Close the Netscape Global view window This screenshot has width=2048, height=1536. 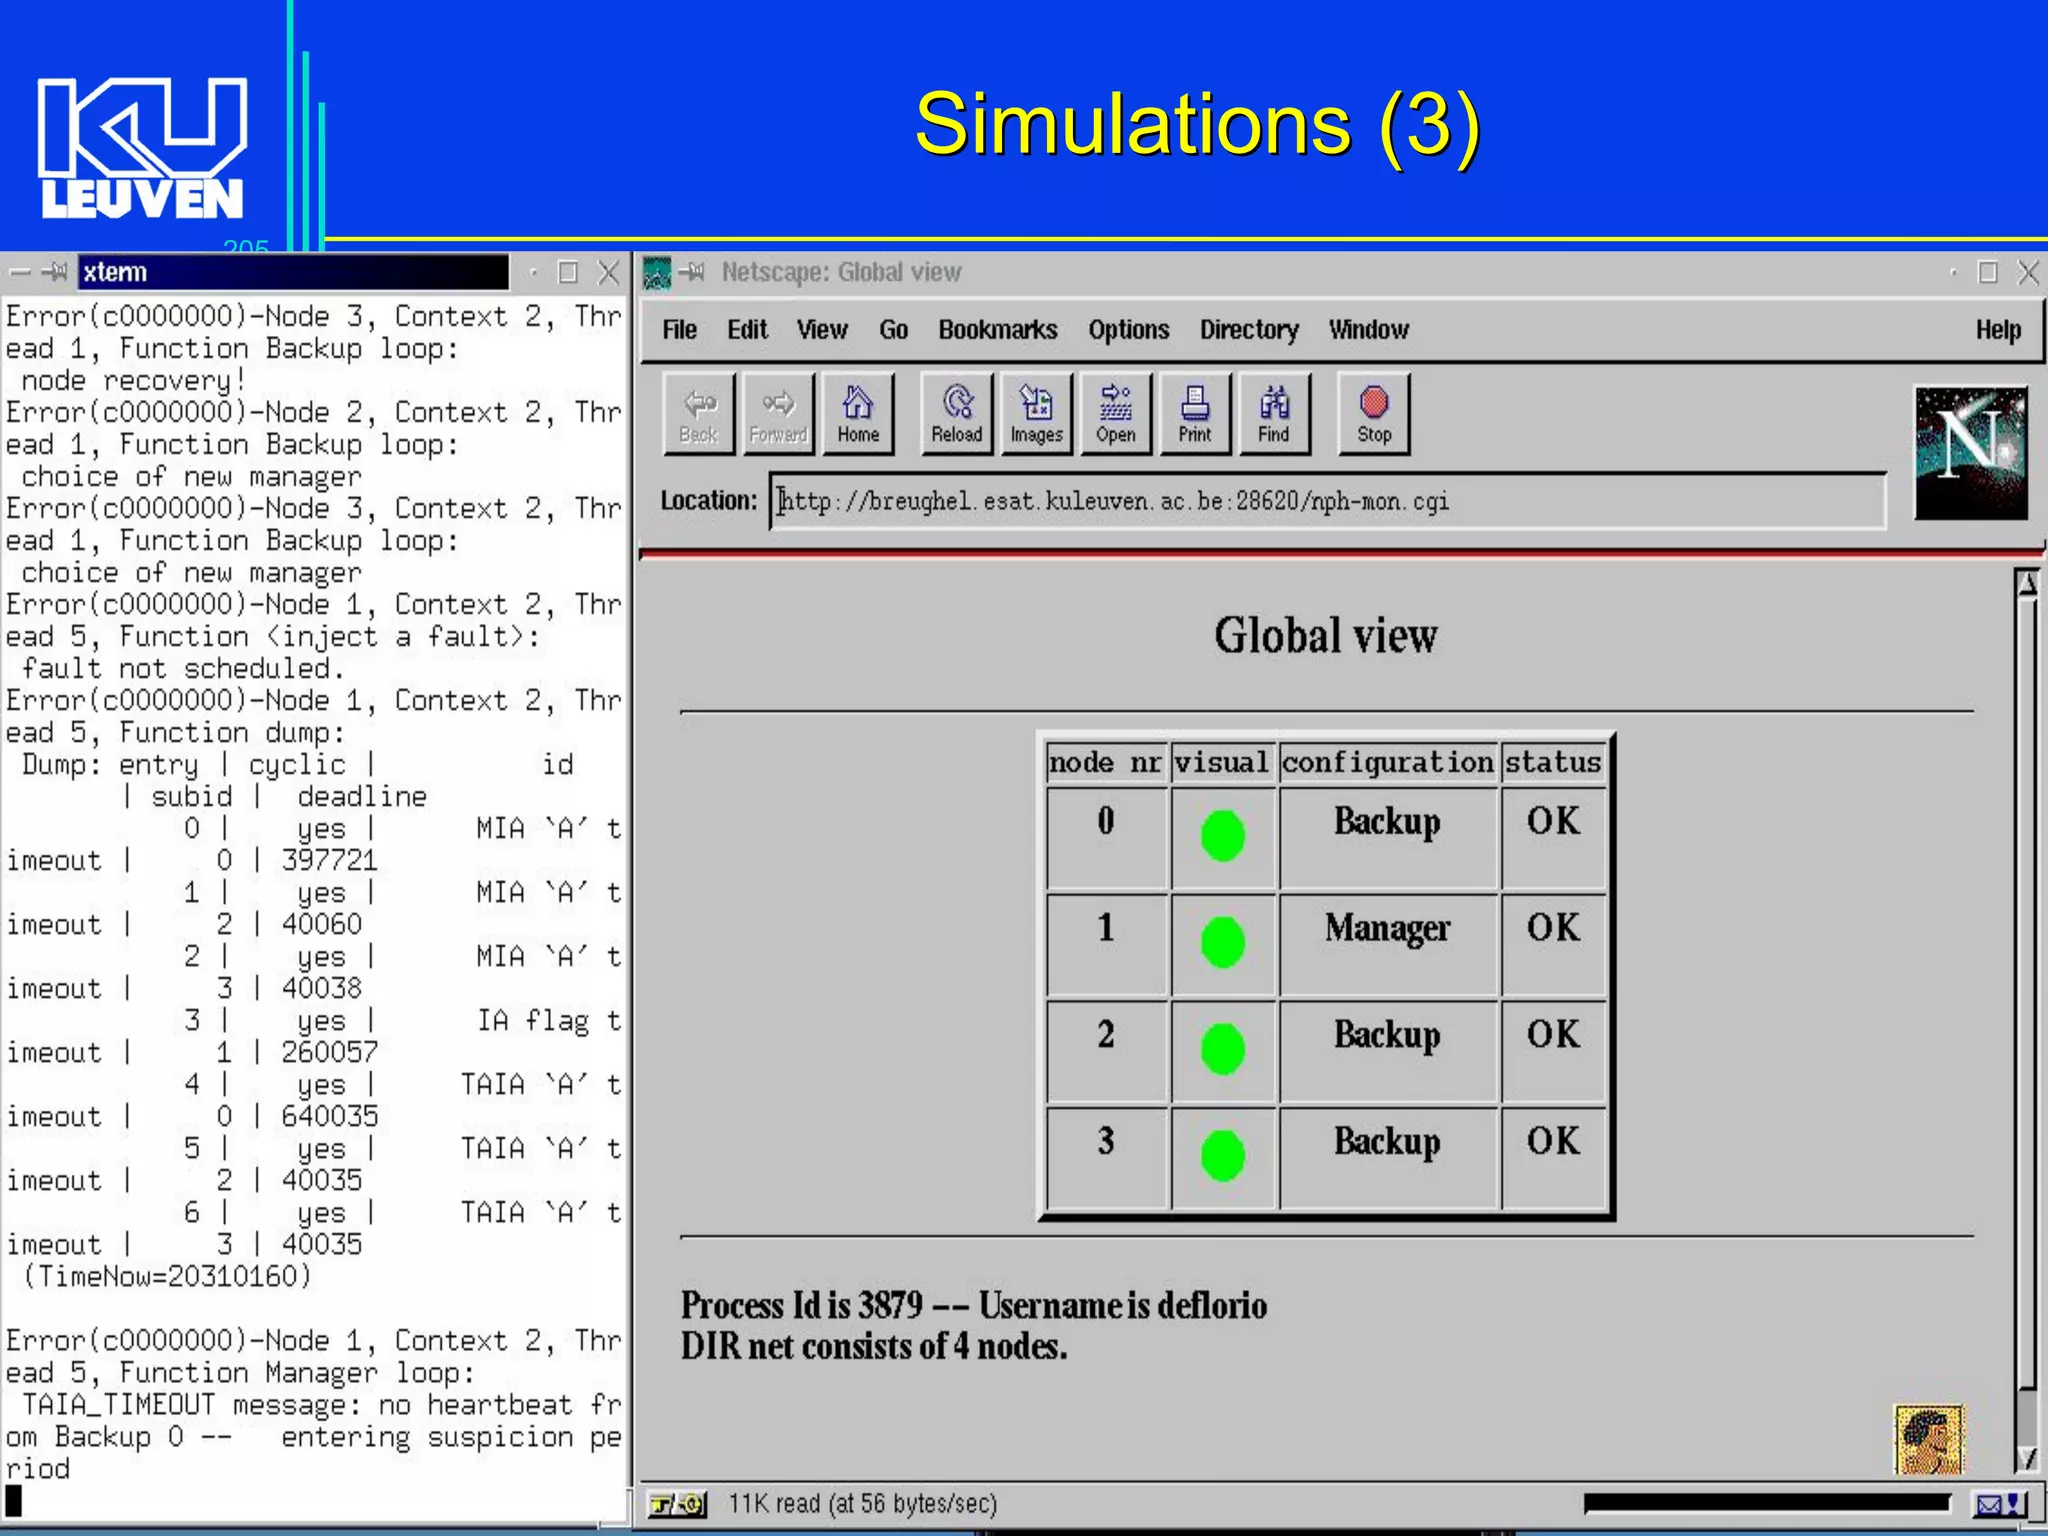click(2028, 272)
